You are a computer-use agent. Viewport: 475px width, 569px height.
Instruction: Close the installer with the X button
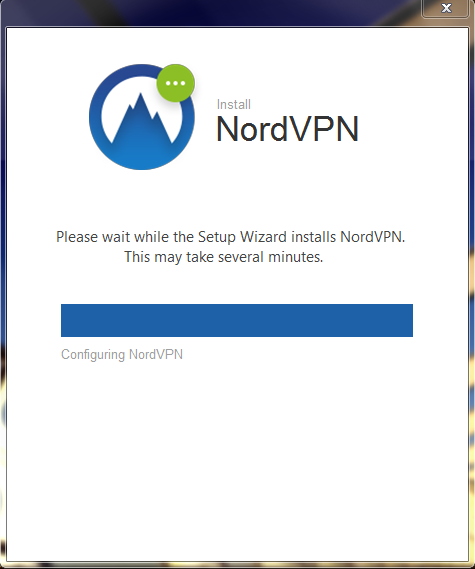(446, 8)
